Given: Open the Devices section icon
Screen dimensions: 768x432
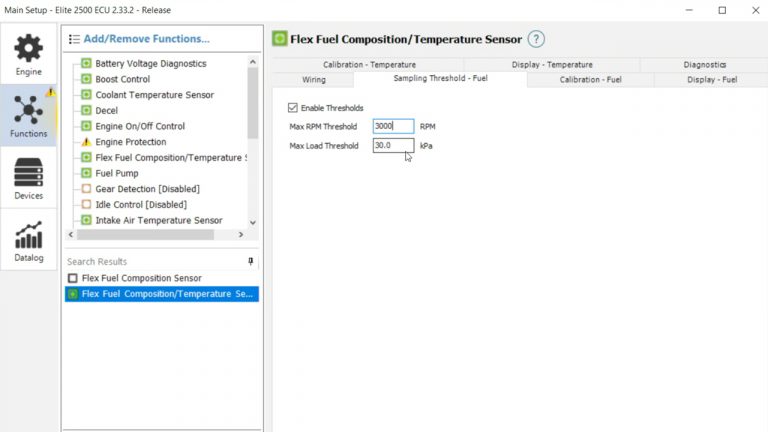Looking at the screenshot, I should click(28, 179).
